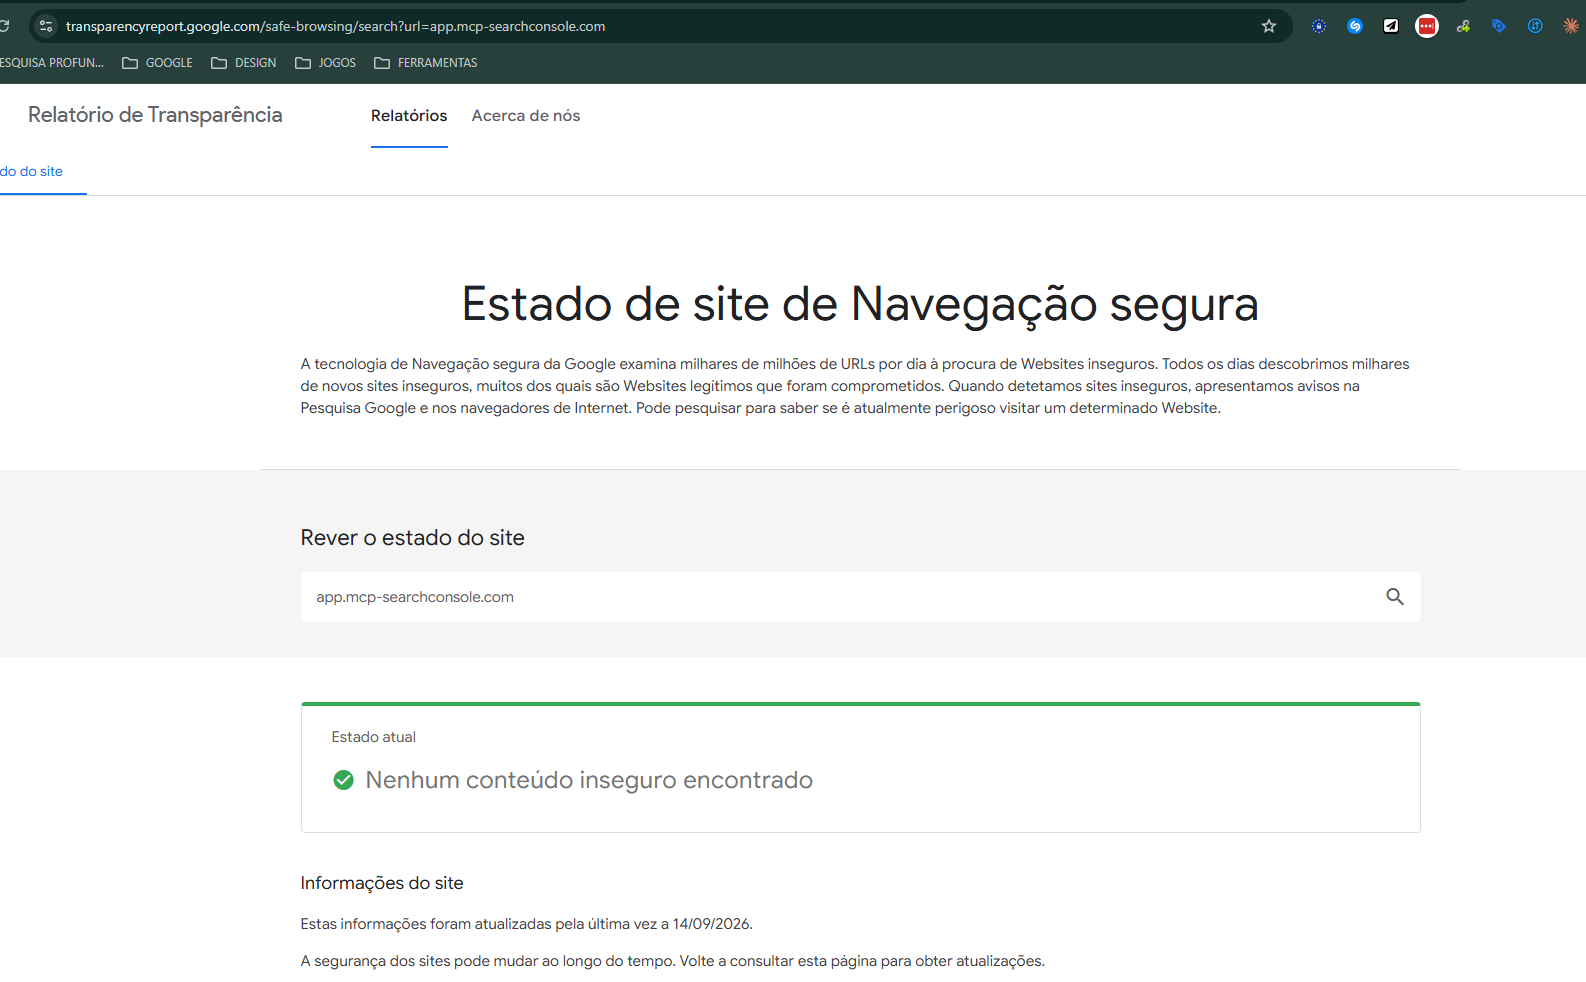The image size is (1586, 982).
Task: Open the DESIGN bookmarks folder
Action: coord(244,63)
